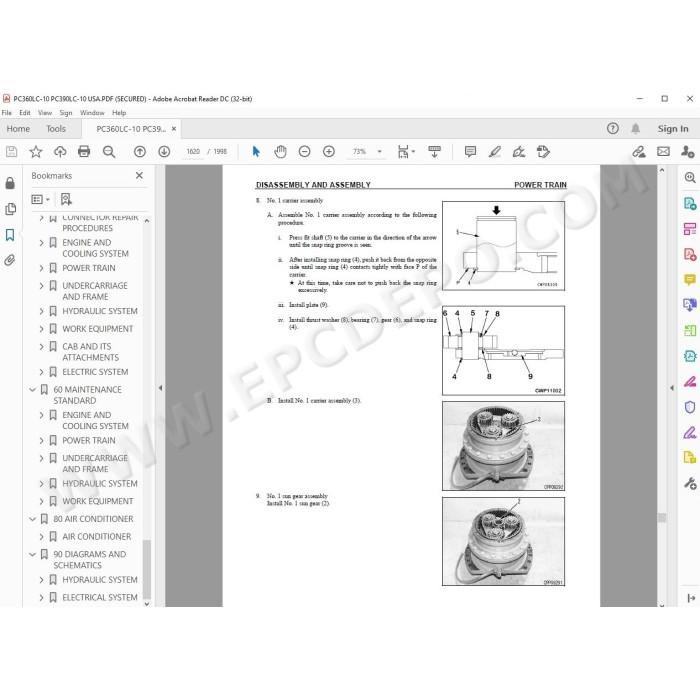
Task: Collapse the right tools pane arrow
Action: 672,388
